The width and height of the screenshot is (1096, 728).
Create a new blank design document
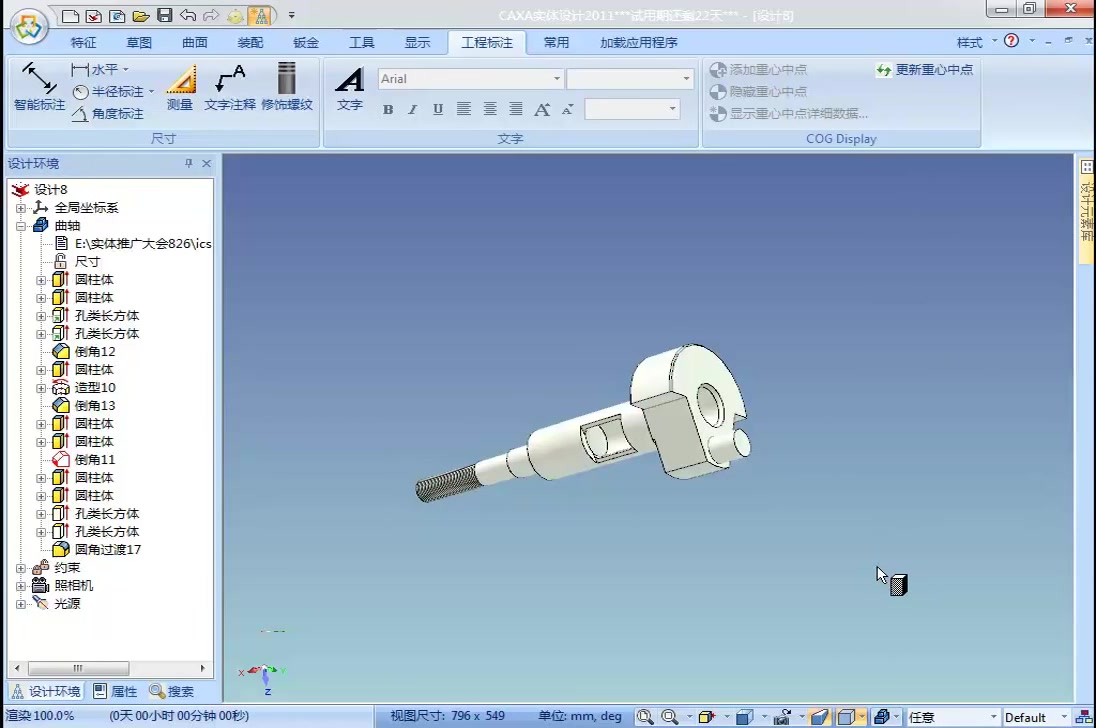(70, 15)
